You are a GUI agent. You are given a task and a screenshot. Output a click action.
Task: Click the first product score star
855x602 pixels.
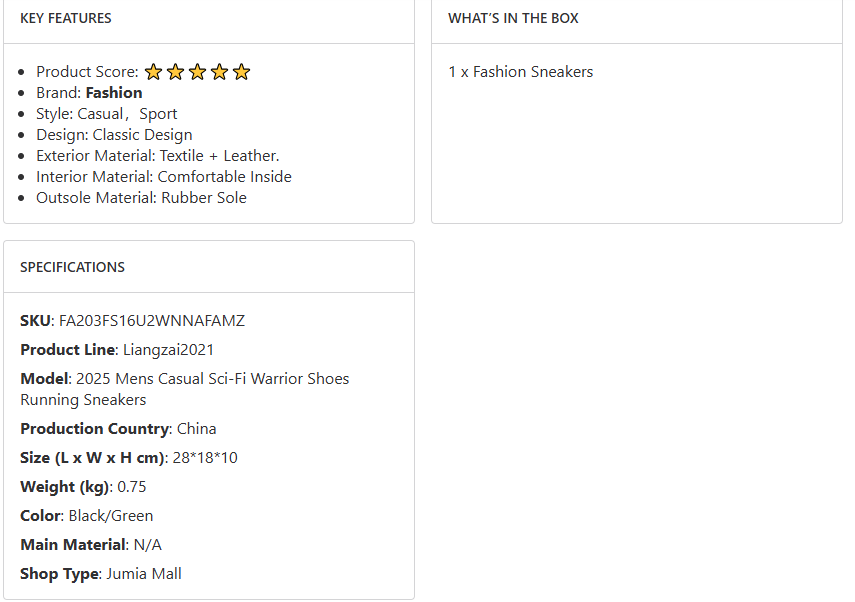153,72
